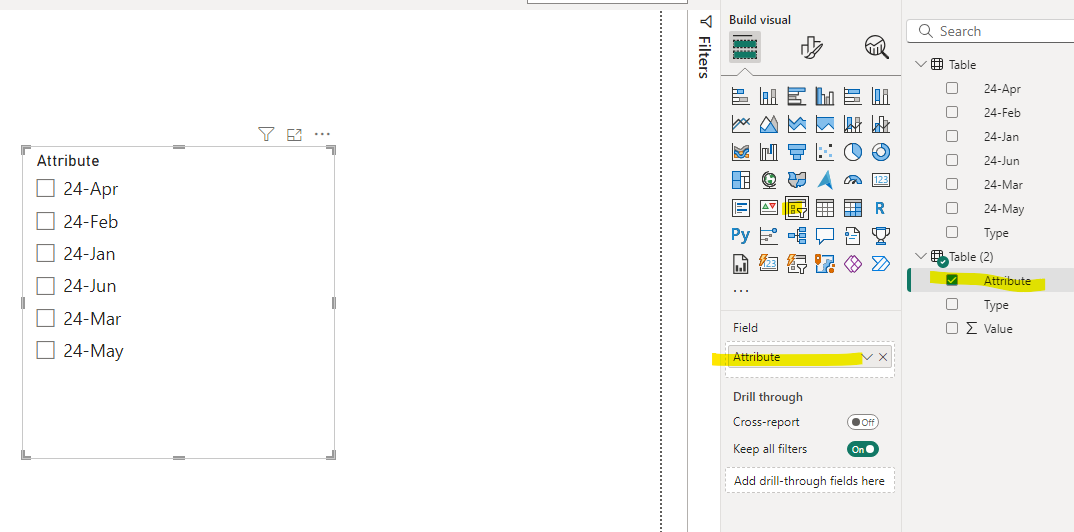
Task: Uncheck the Attribute field in Table (2)
Action: pos(952,280)
